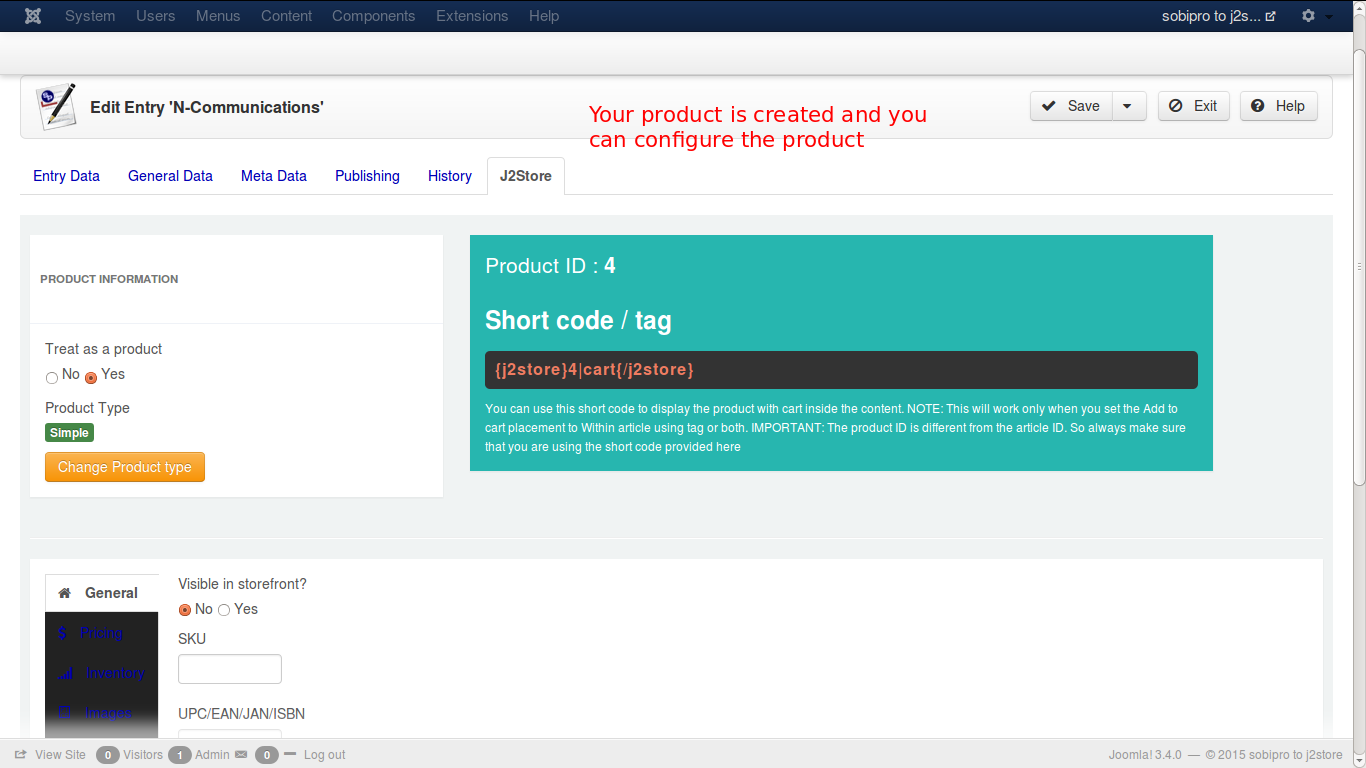1366x768 pixels.
Task: Switch to the History tab
Action: 450,176
